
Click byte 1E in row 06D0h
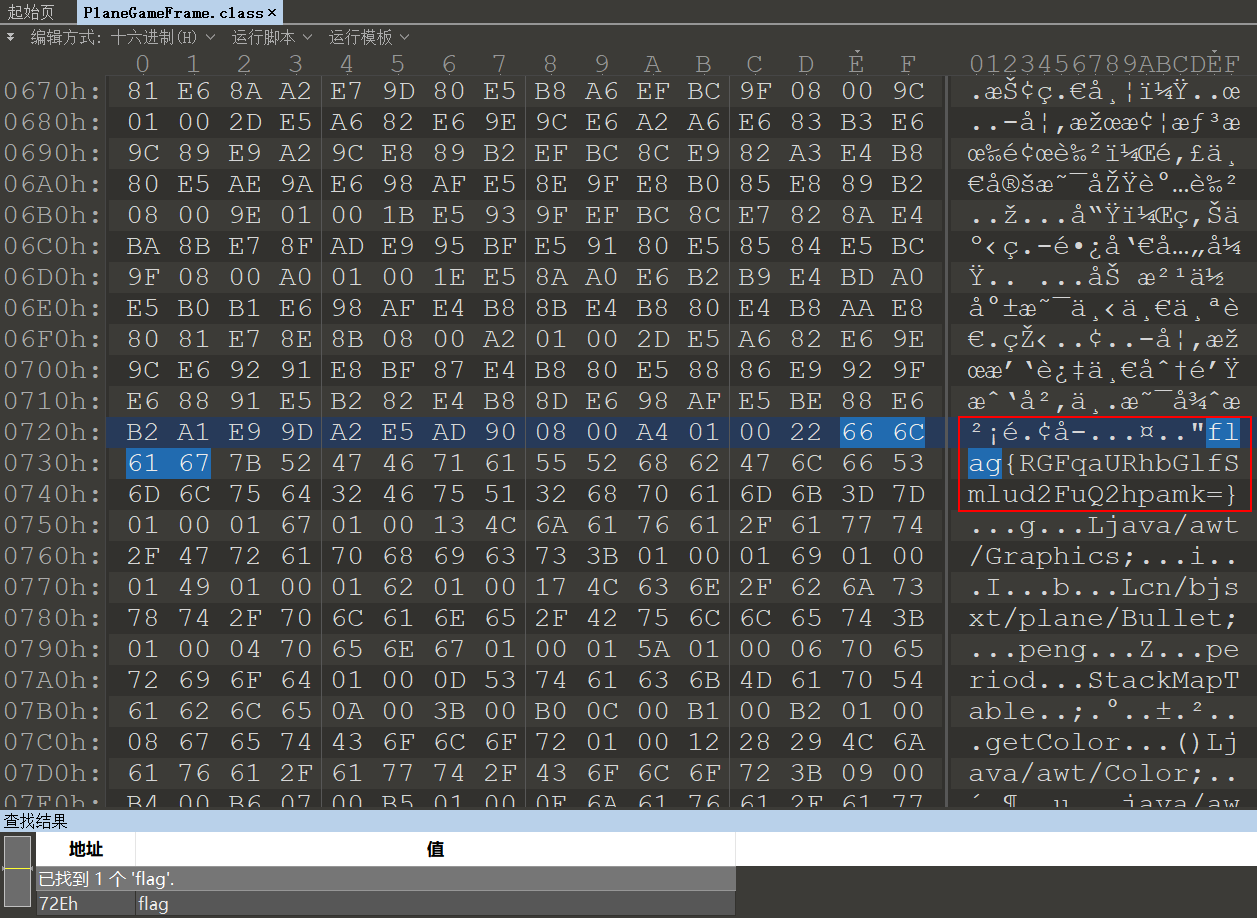click(x=448, y=278)
